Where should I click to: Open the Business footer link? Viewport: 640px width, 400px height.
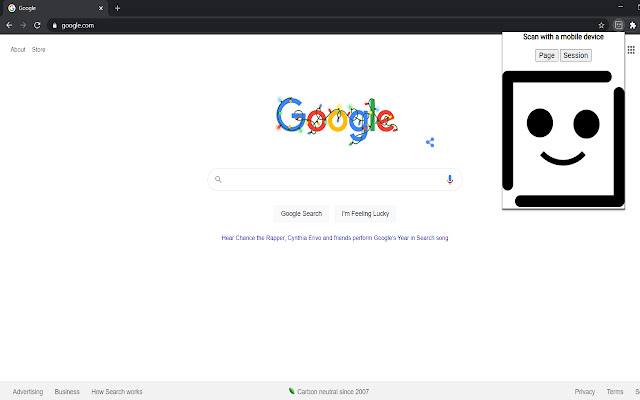tap(67, 391)
